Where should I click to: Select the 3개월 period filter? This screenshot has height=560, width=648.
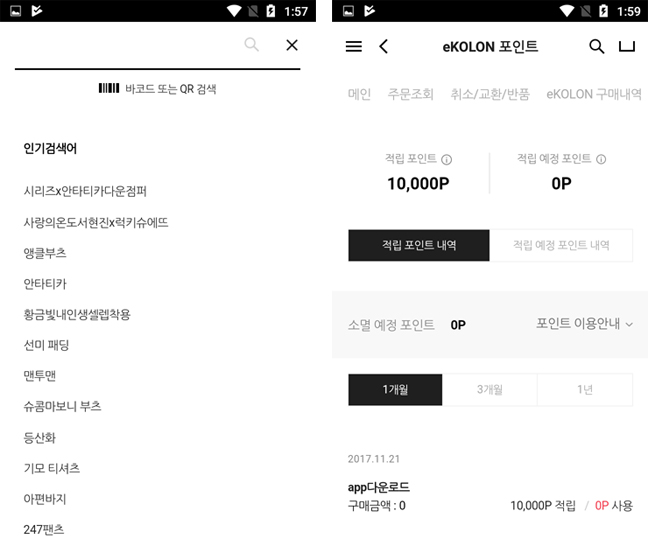490,390
